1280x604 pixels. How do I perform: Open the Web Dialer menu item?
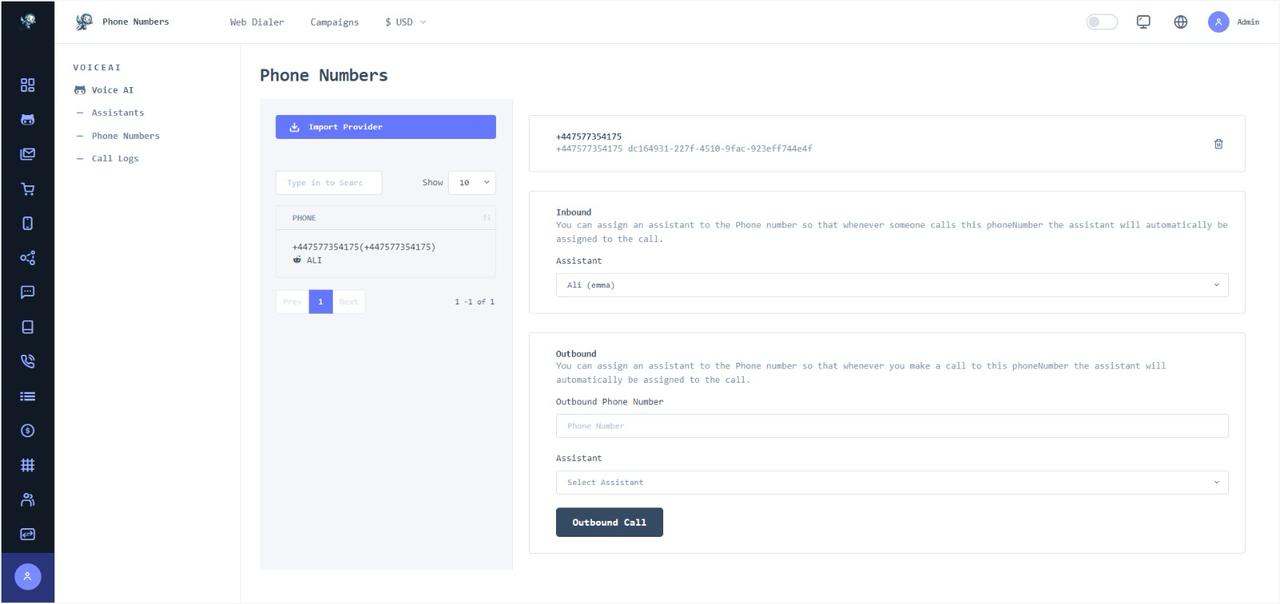(257, 21)
